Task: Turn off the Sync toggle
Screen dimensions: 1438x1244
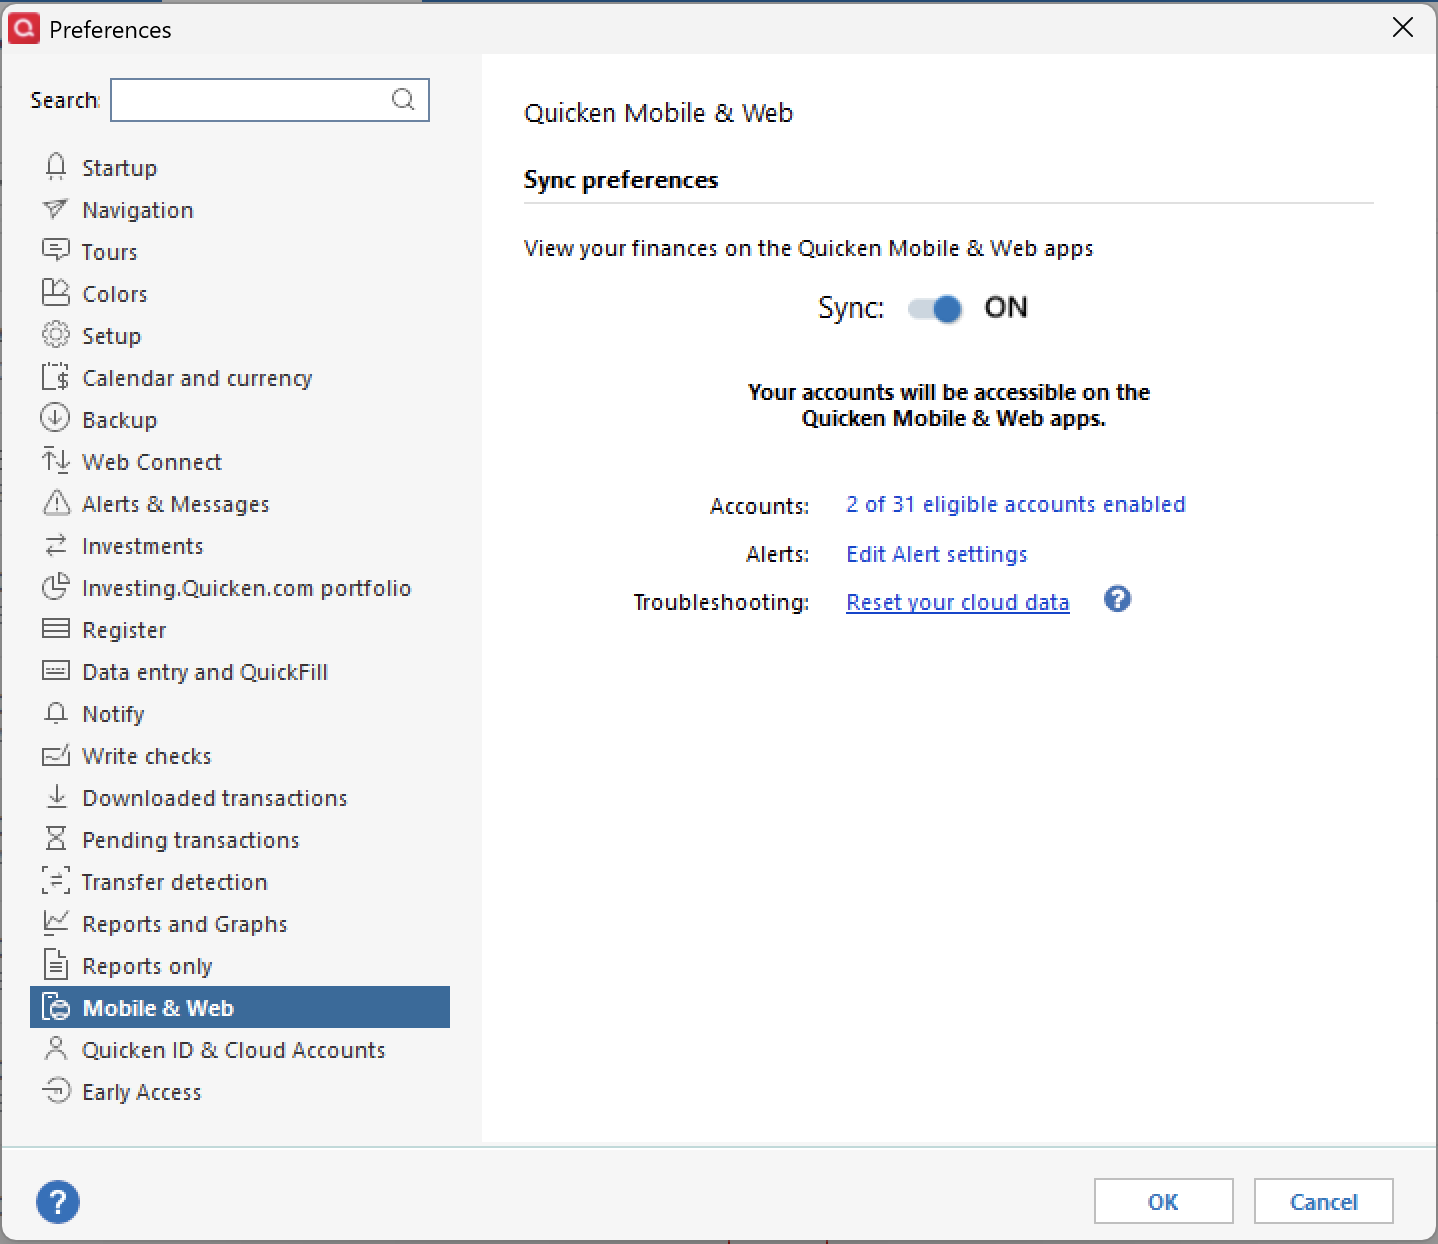Action: coord(935,308)
